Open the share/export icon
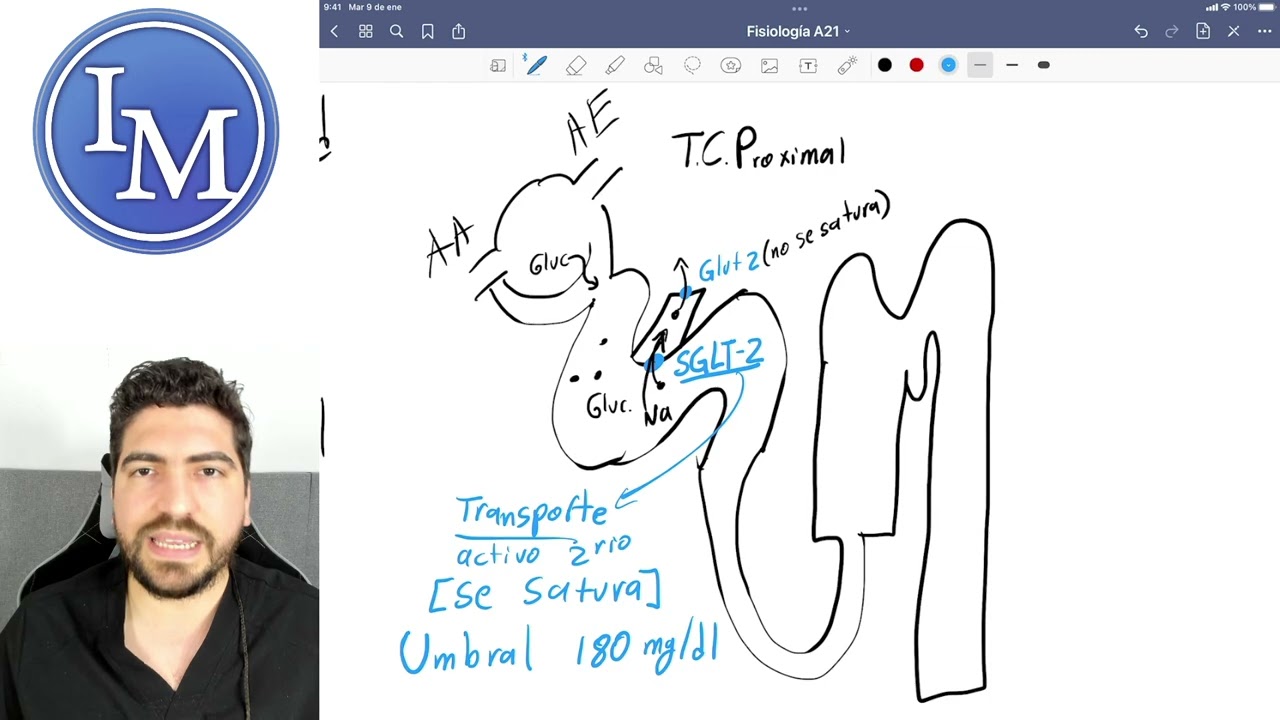 tap(459, 32)
